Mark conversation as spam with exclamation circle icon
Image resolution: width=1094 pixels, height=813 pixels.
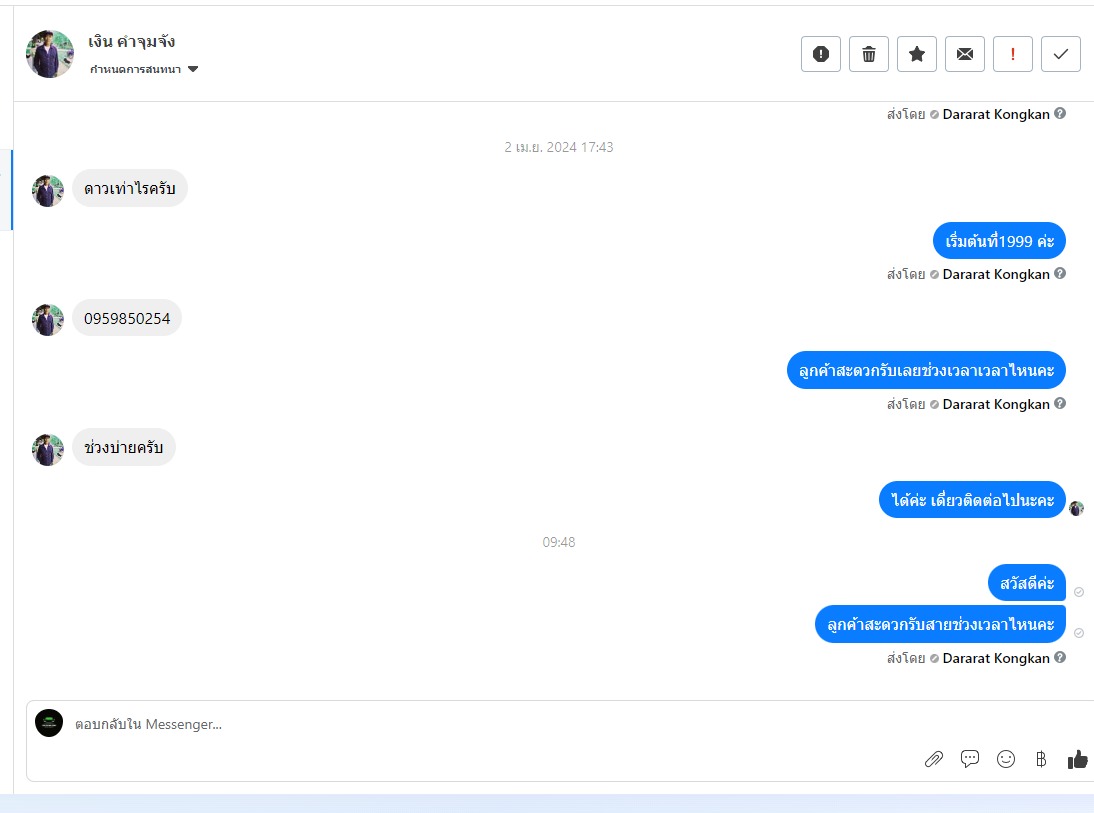[x=820, y=54]
